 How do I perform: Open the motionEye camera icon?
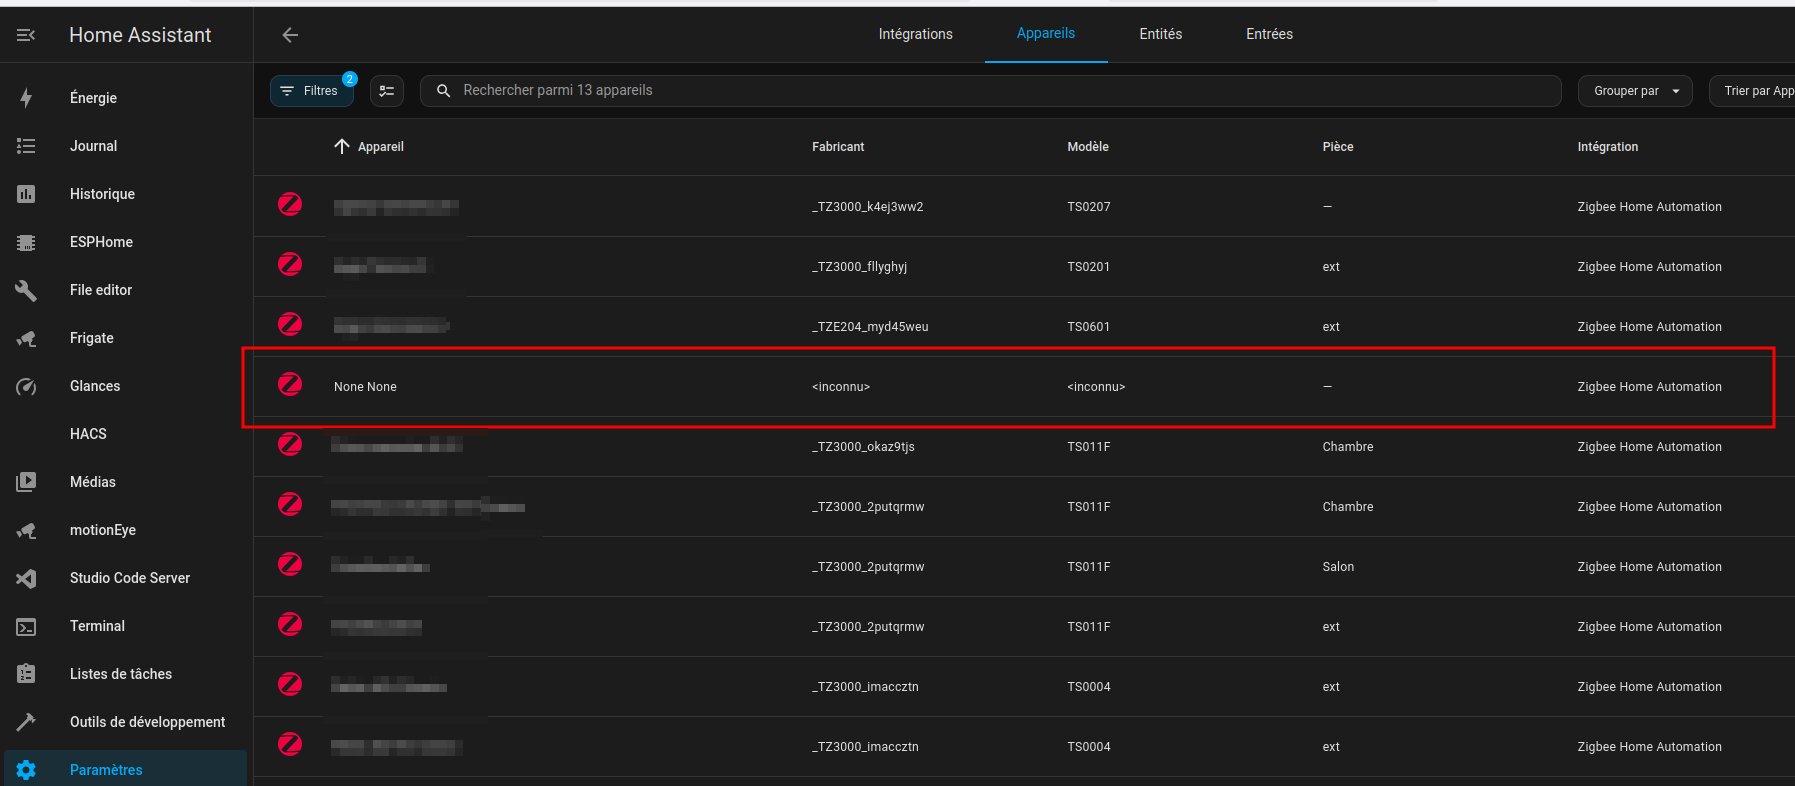click(26, 530)
